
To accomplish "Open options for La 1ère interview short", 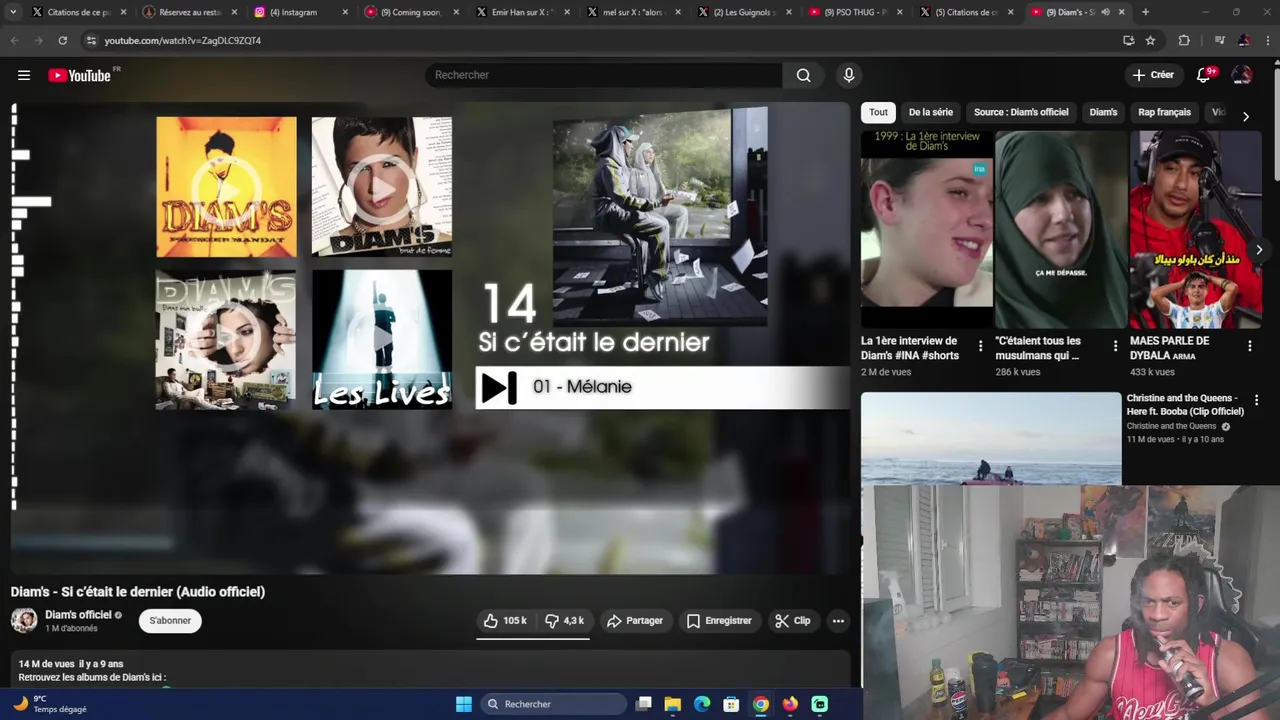I will (980, 346).
